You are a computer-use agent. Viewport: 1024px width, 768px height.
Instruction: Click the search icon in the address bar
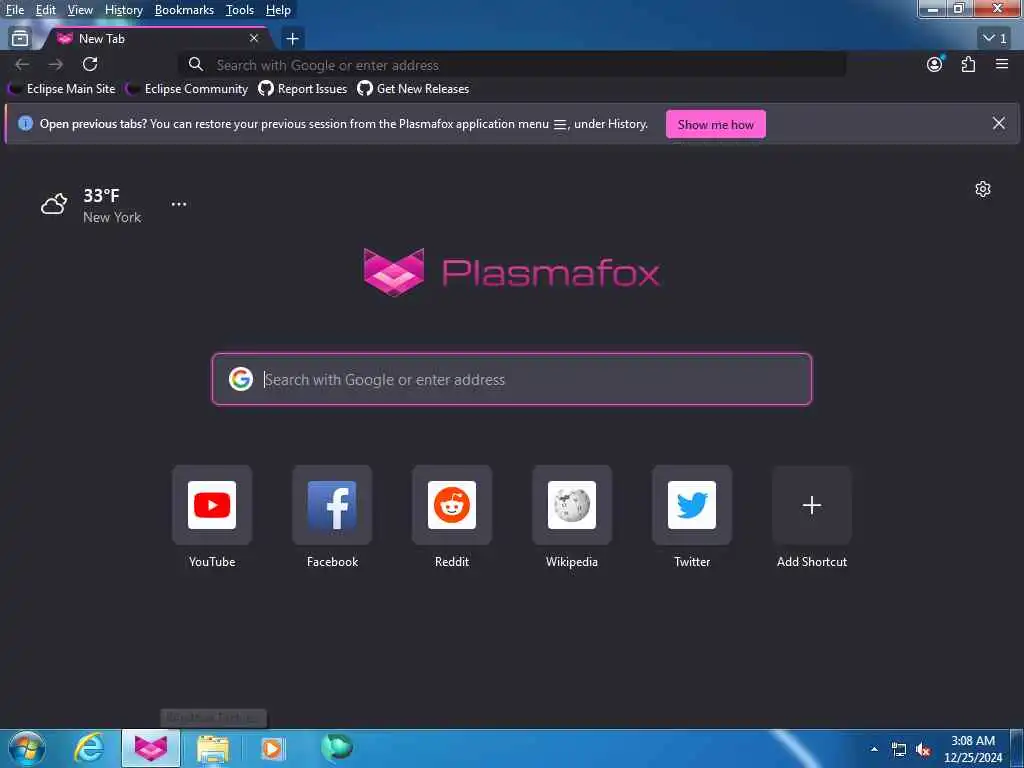coord(195,64)
